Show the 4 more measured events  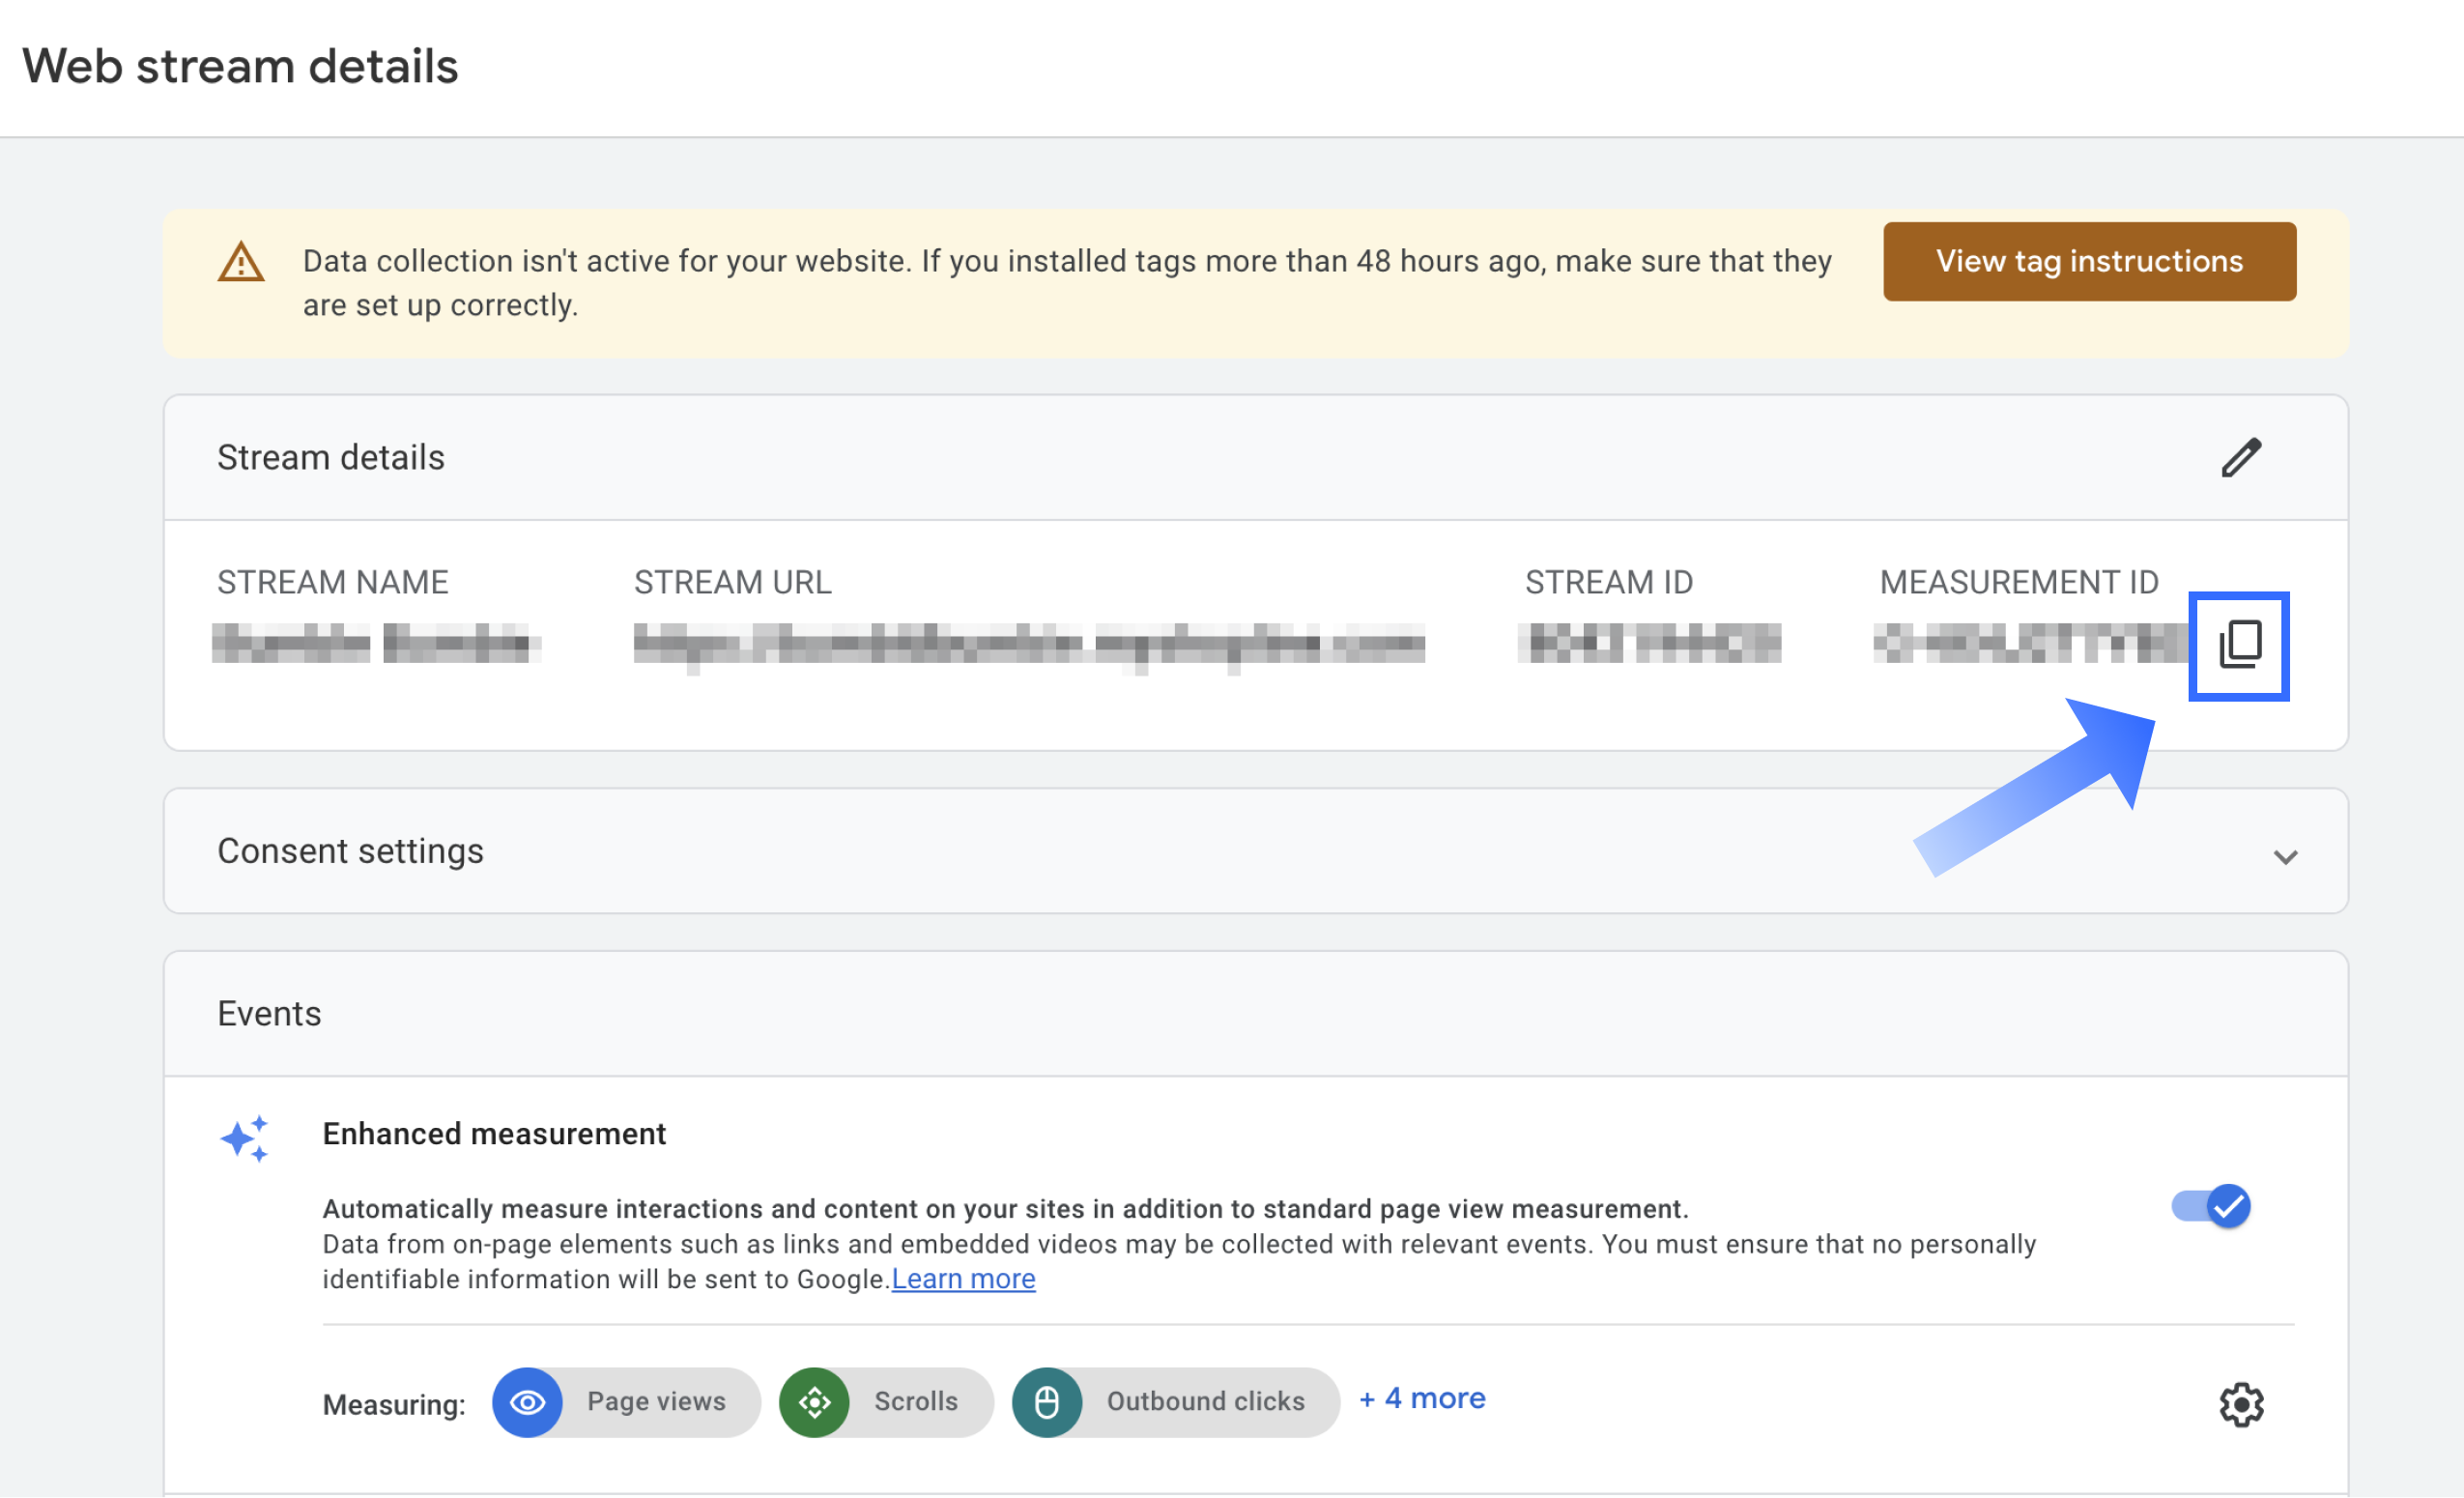pyautogui.click(x=1422, y=1398)
